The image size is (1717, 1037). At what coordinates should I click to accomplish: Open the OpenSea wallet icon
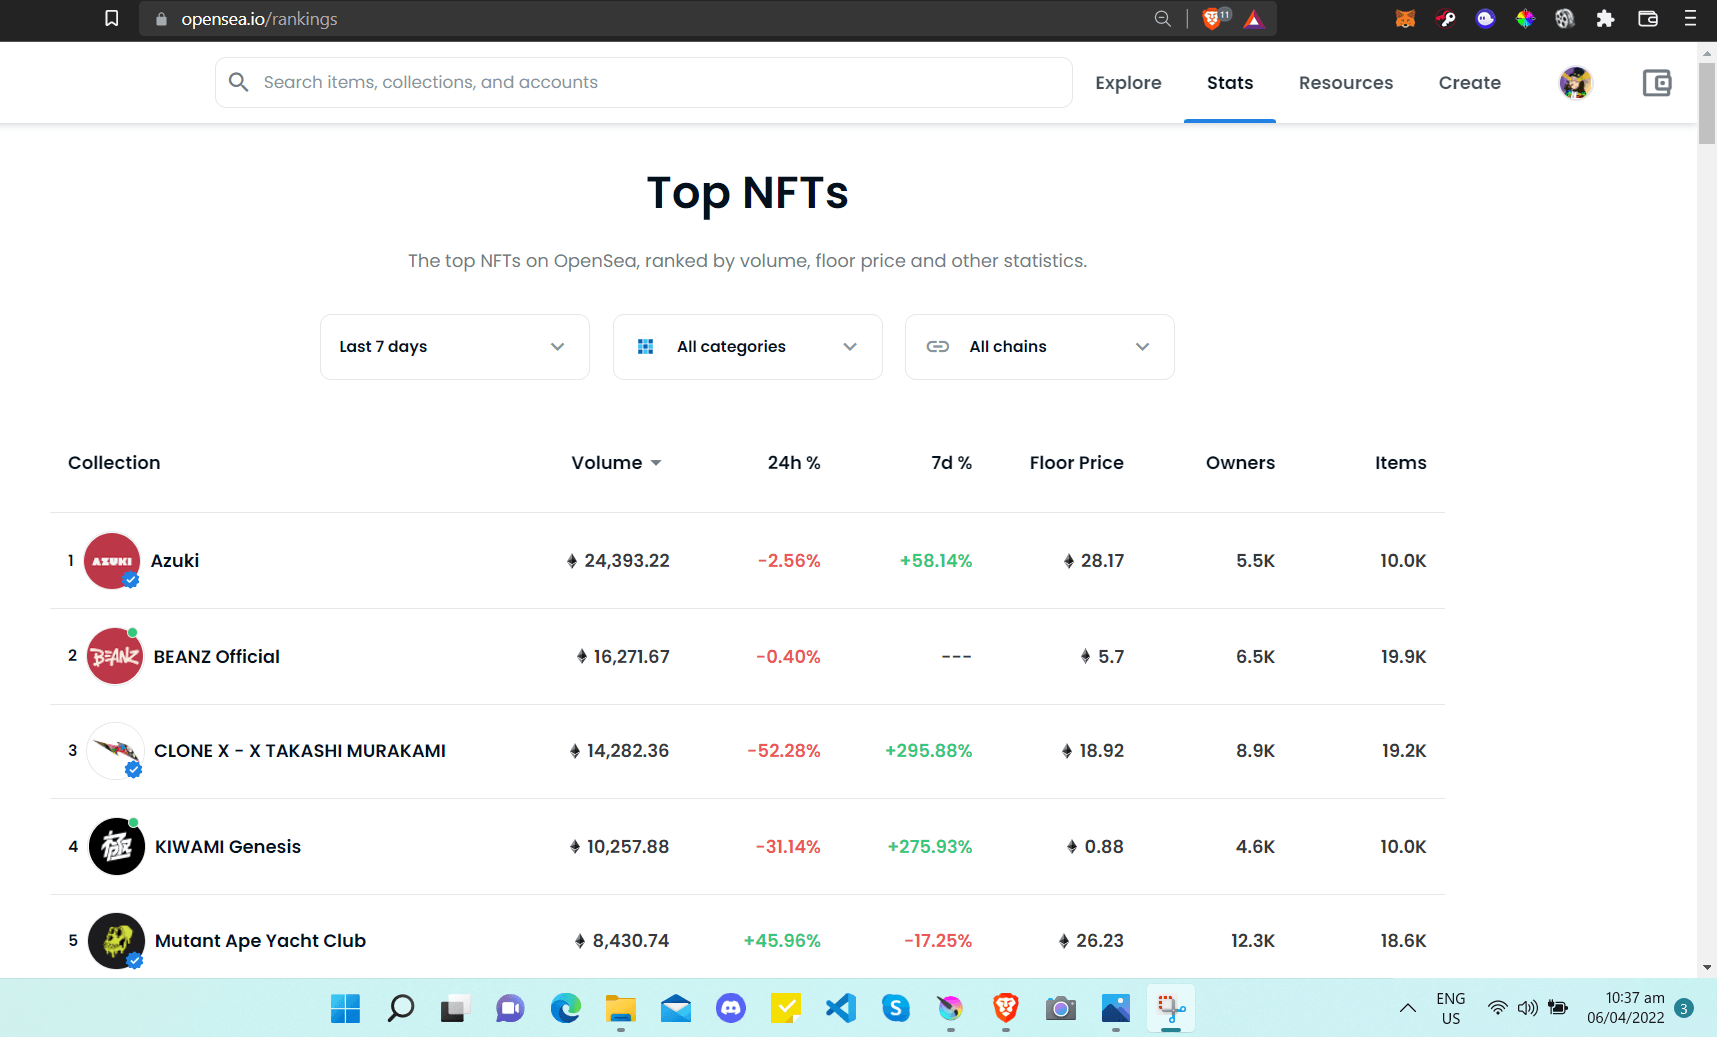click(1657, 83)
